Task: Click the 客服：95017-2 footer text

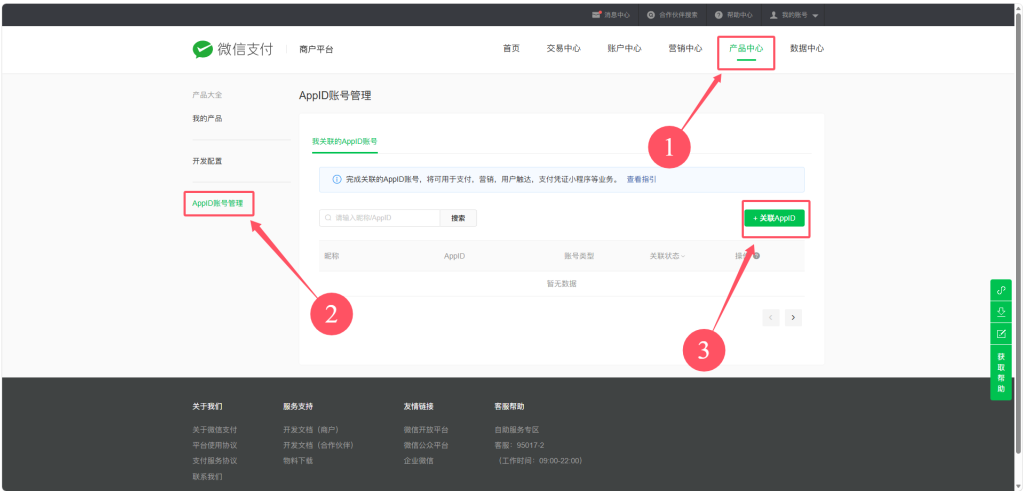Action: 519,445
